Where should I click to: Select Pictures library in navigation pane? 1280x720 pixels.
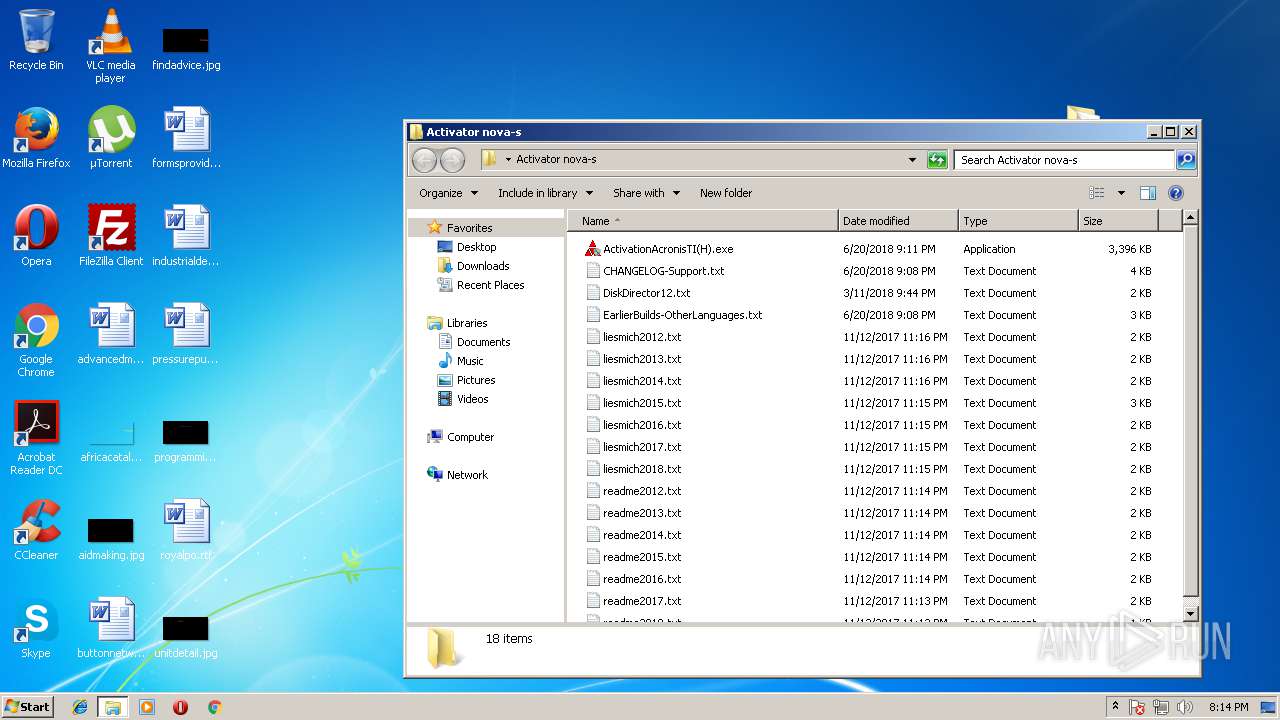tap(476, 380)
